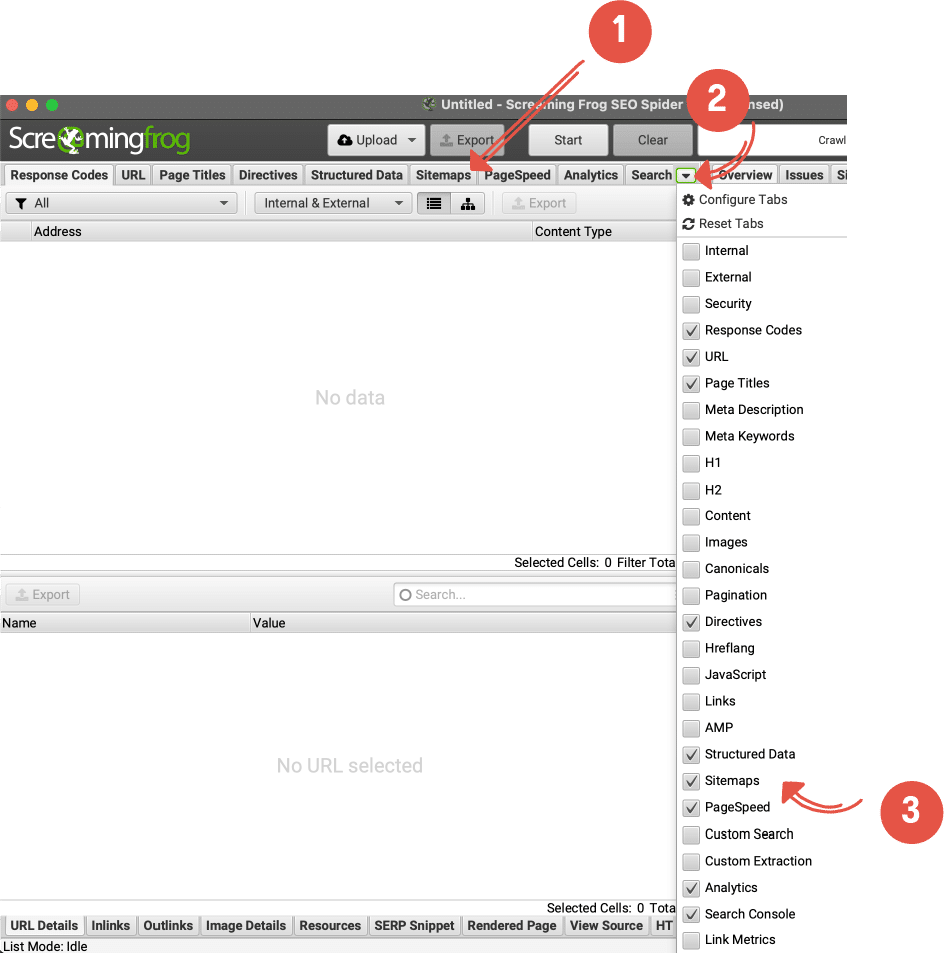Check the JavaScript option
Viewport: 944px width, 954px height.
click(x=691, y=675)
